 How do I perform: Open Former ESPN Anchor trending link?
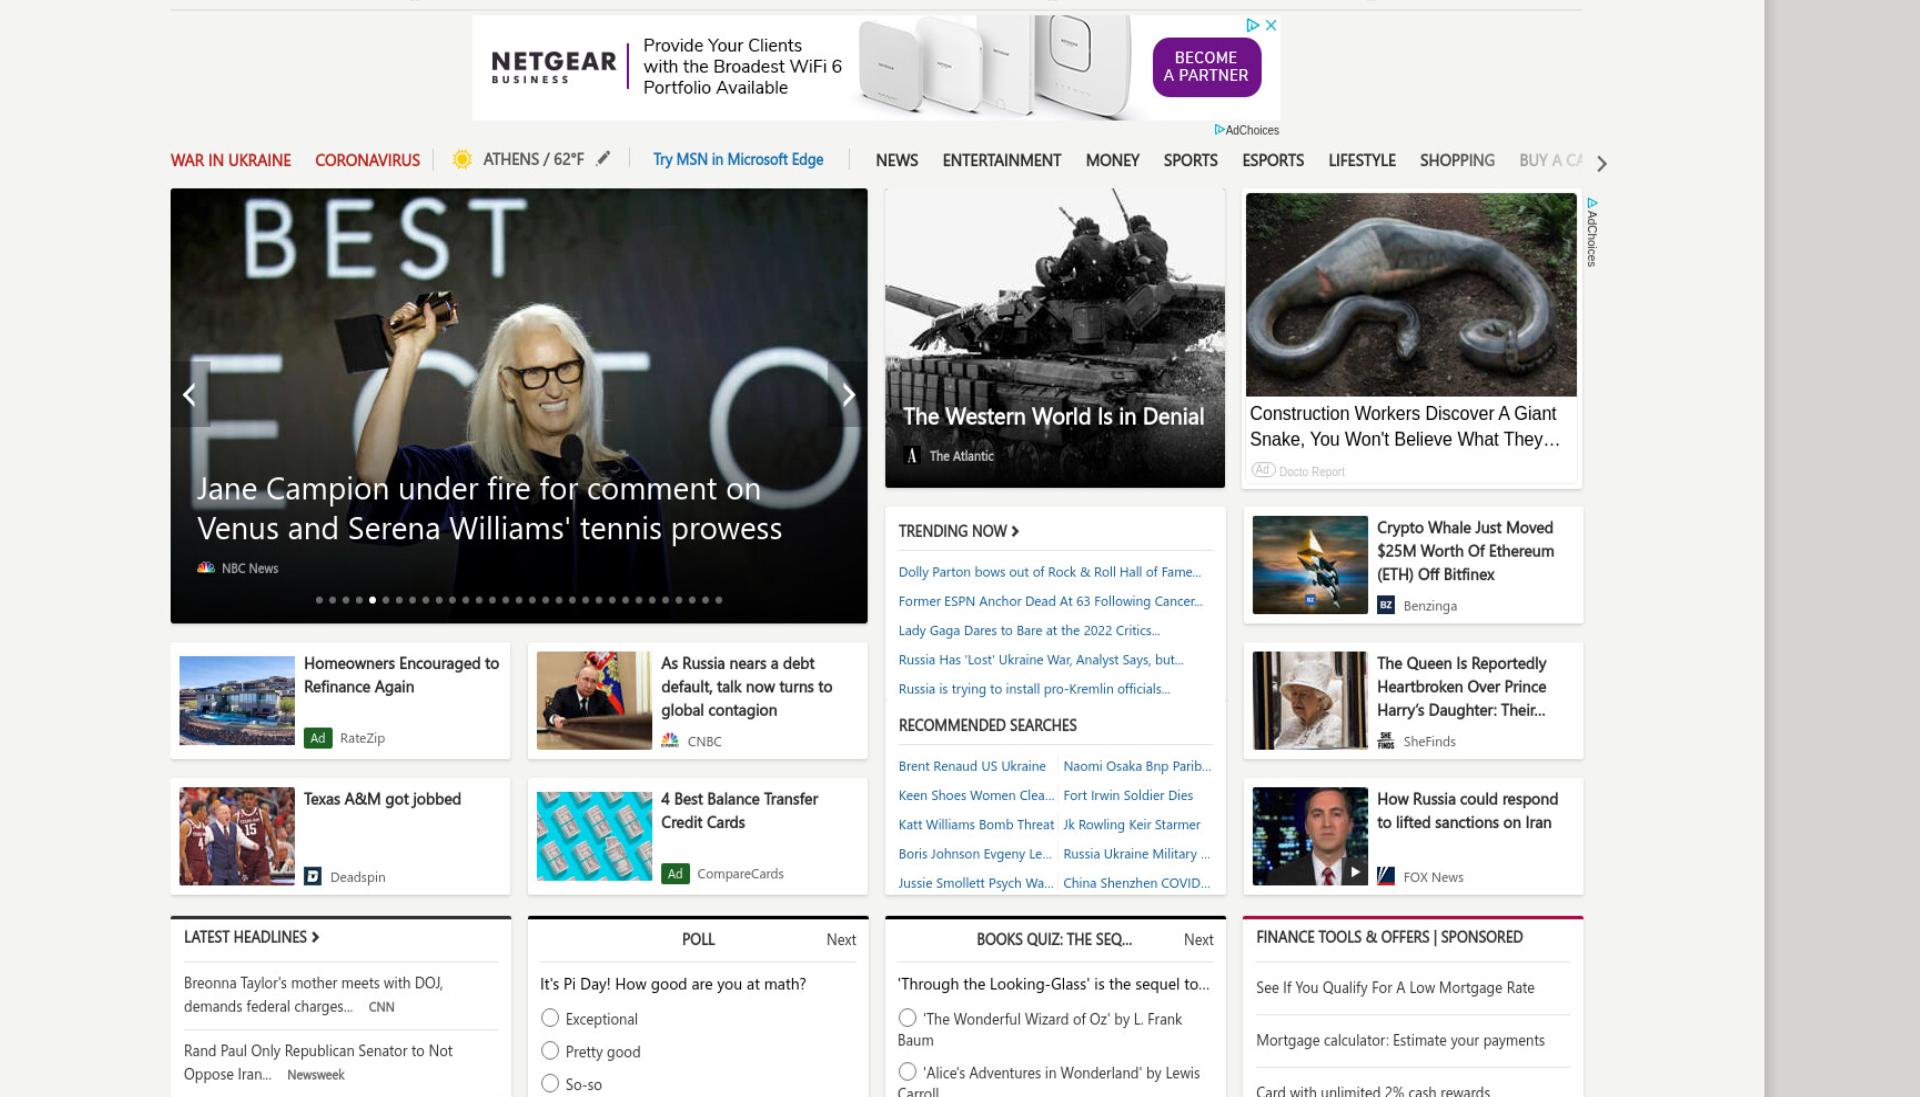click(1050, 601)
